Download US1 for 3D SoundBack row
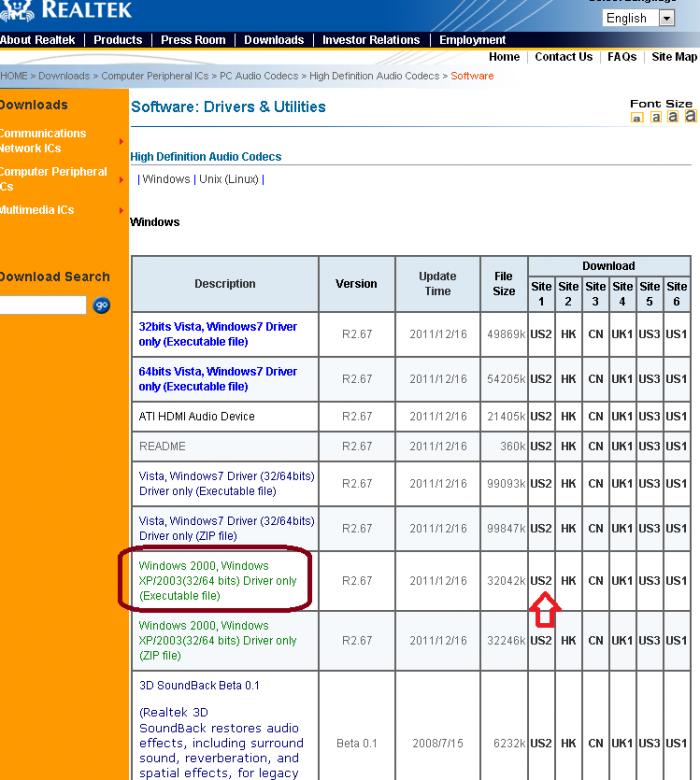This screenshot has width=700, height=780. 676,743
